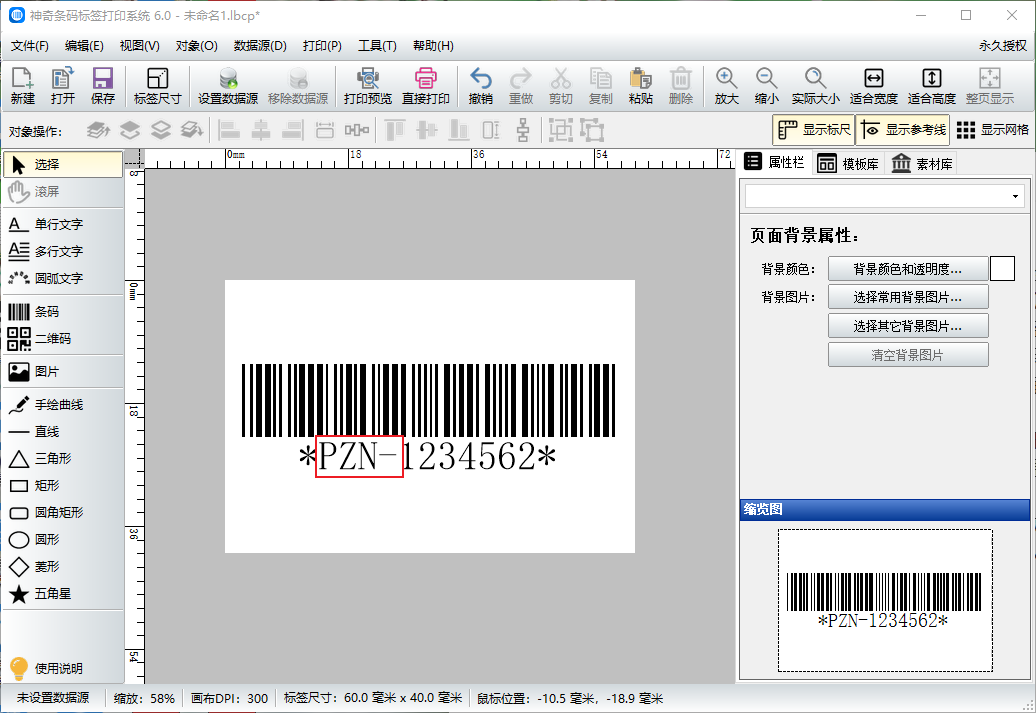Screen dimensions: 1036x713
Task: Click the 新建 (New) toolbar icon
Action: (x=22, y=86)
